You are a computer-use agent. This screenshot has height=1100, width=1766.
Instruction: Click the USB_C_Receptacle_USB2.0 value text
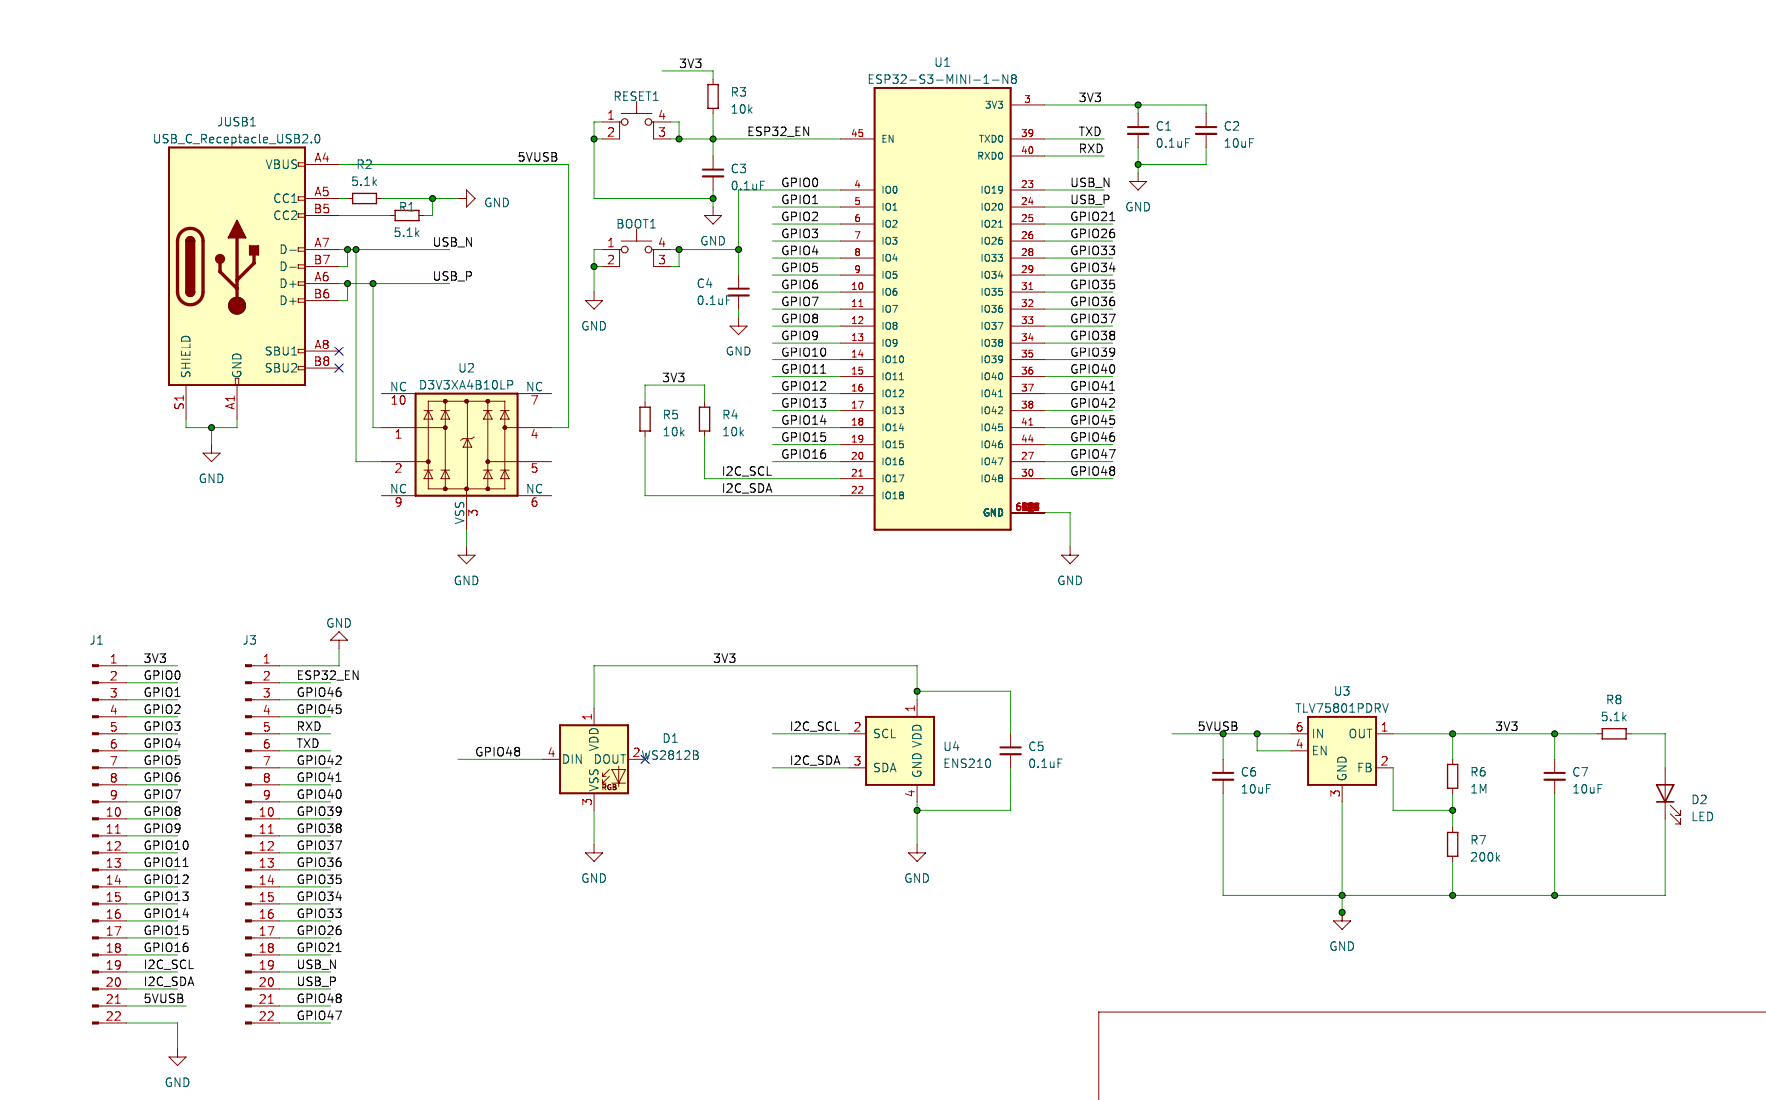click(x=237, y=139)
